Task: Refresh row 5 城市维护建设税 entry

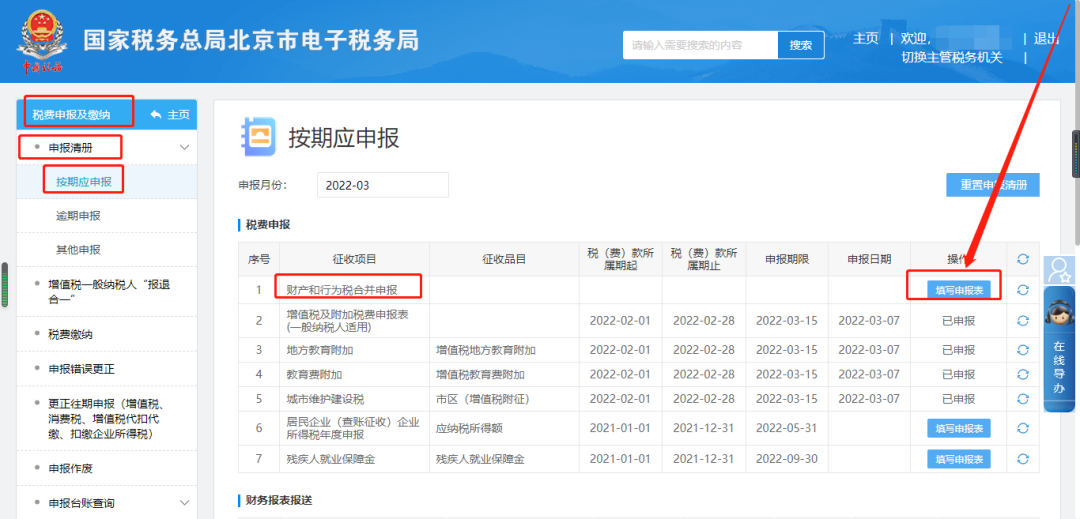Action: (1023, 398)
